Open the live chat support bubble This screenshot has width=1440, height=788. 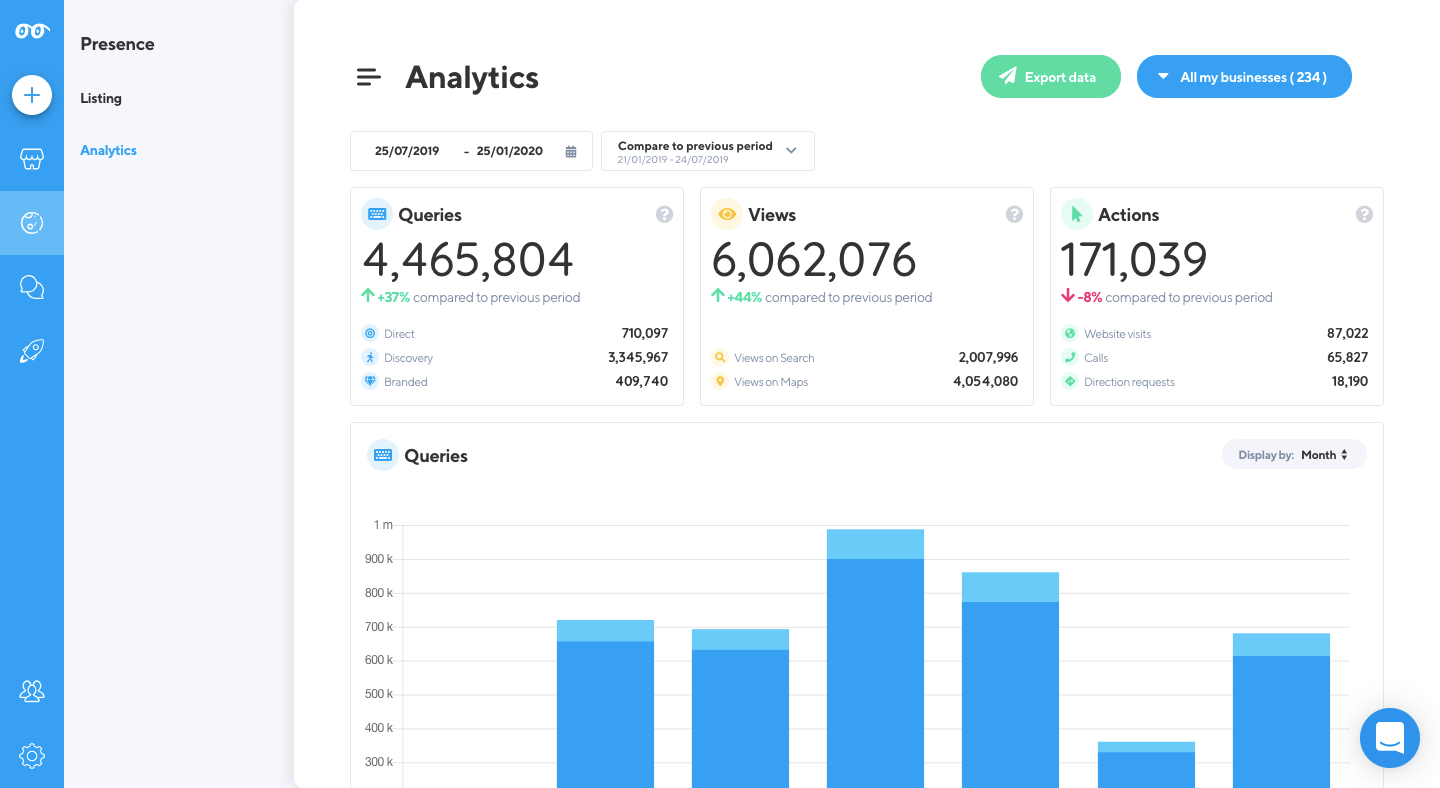(x=1390, y=738)
